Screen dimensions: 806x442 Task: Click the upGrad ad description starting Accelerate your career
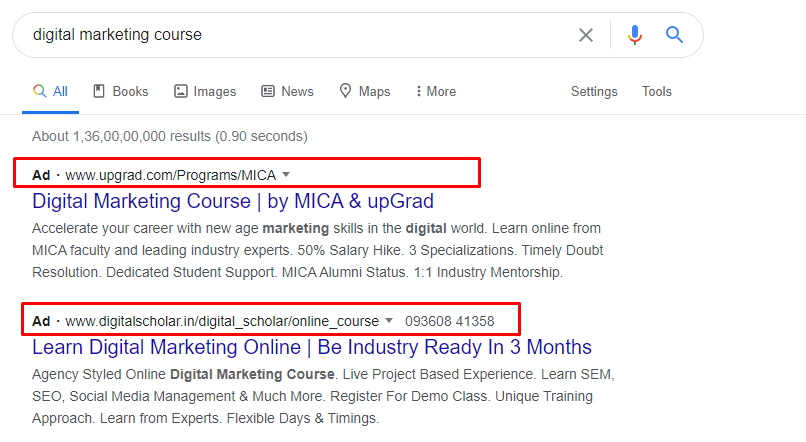(x=317, y=250)
